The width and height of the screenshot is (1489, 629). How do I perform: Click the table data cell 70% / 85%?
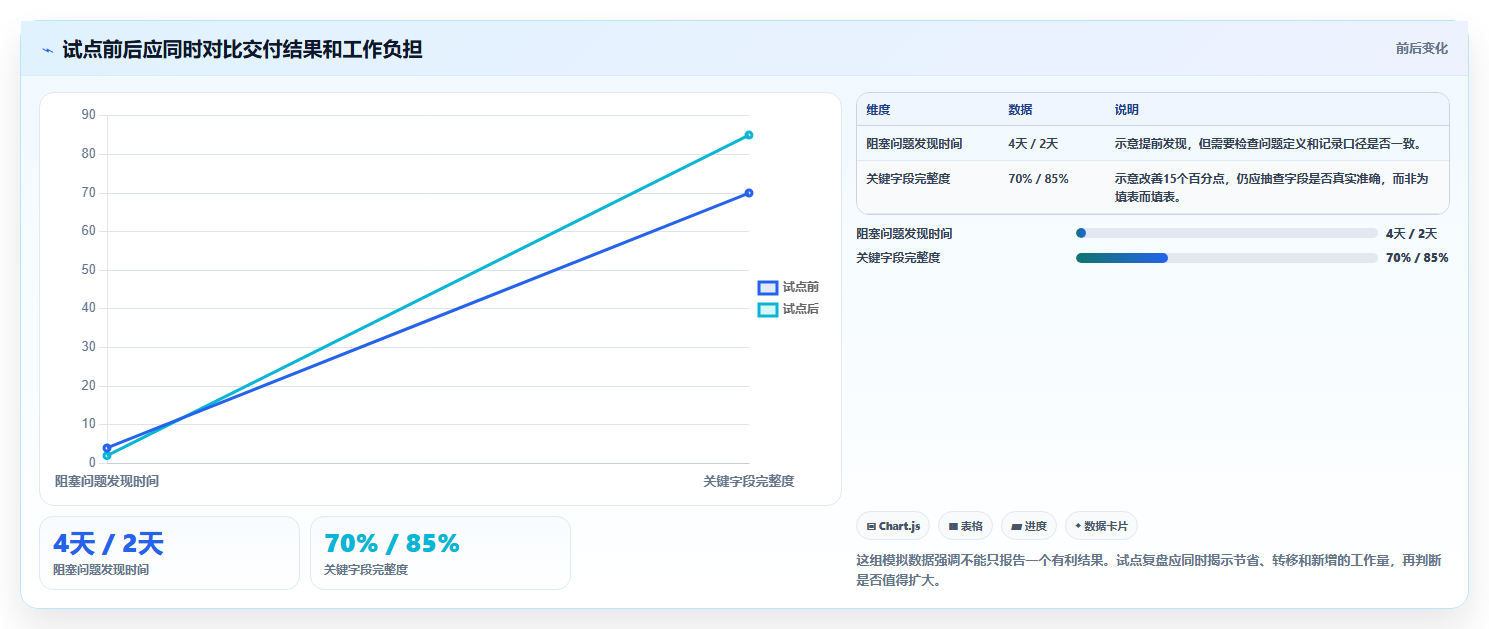point(1038,179)
